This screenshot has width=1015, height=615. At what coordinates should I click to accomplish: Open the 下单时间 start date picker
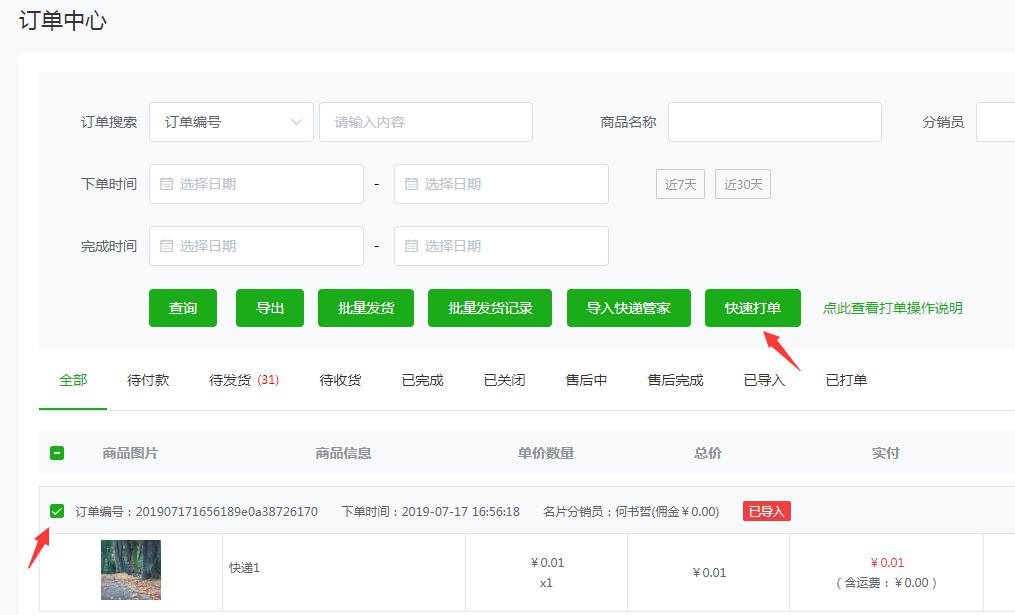(256, 184)
